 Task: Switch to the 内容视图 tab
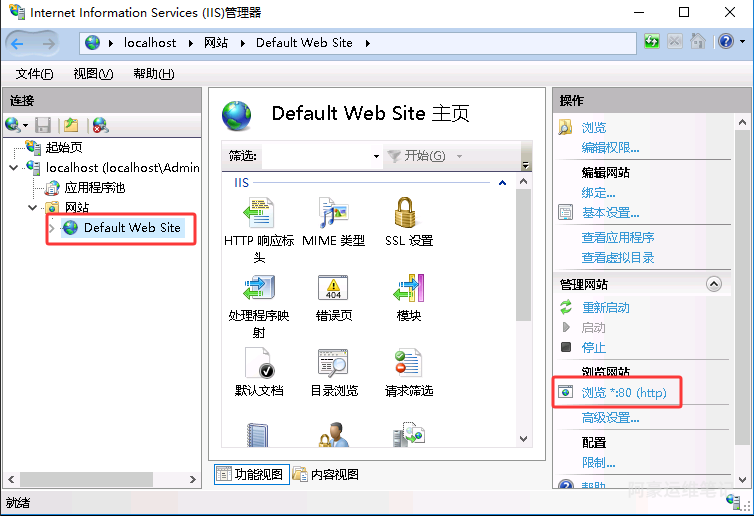(x=326, y=474)
